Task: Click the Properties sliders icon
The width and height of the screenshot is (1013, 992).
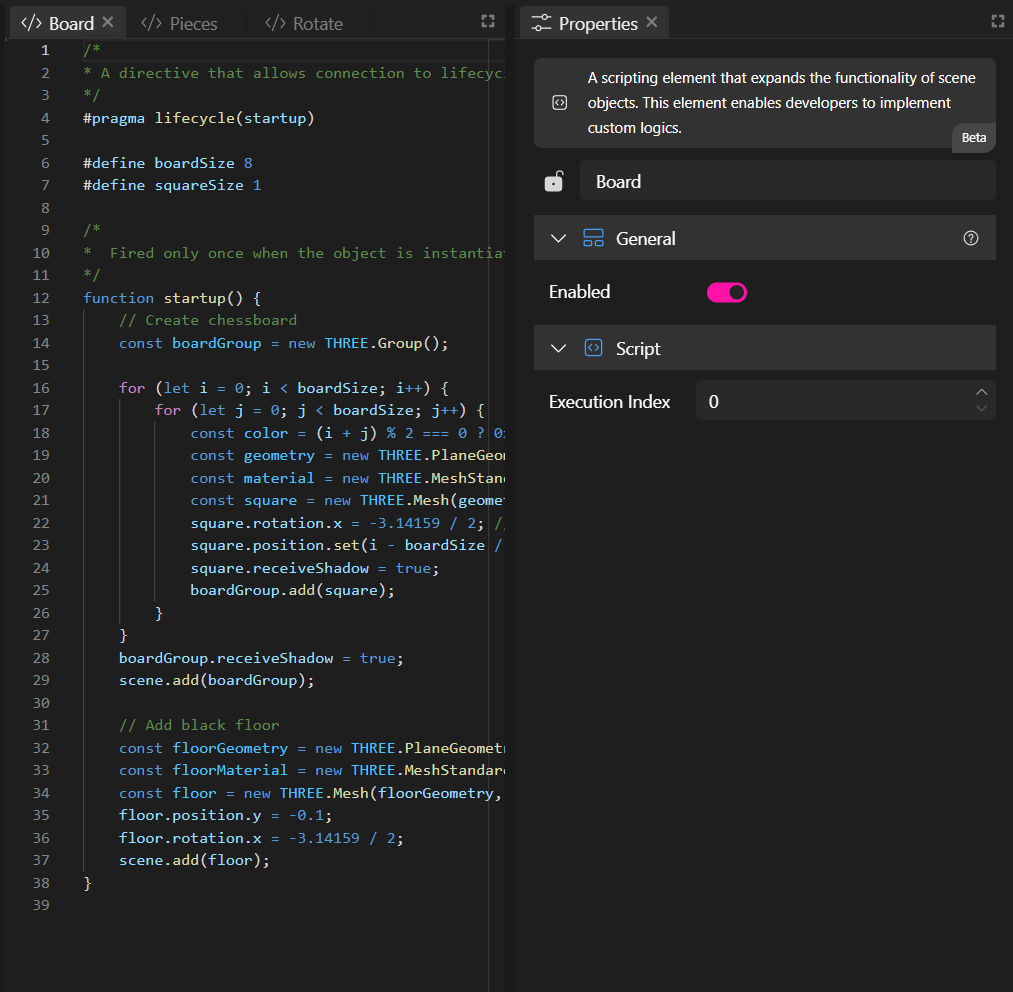Action: 541,23
